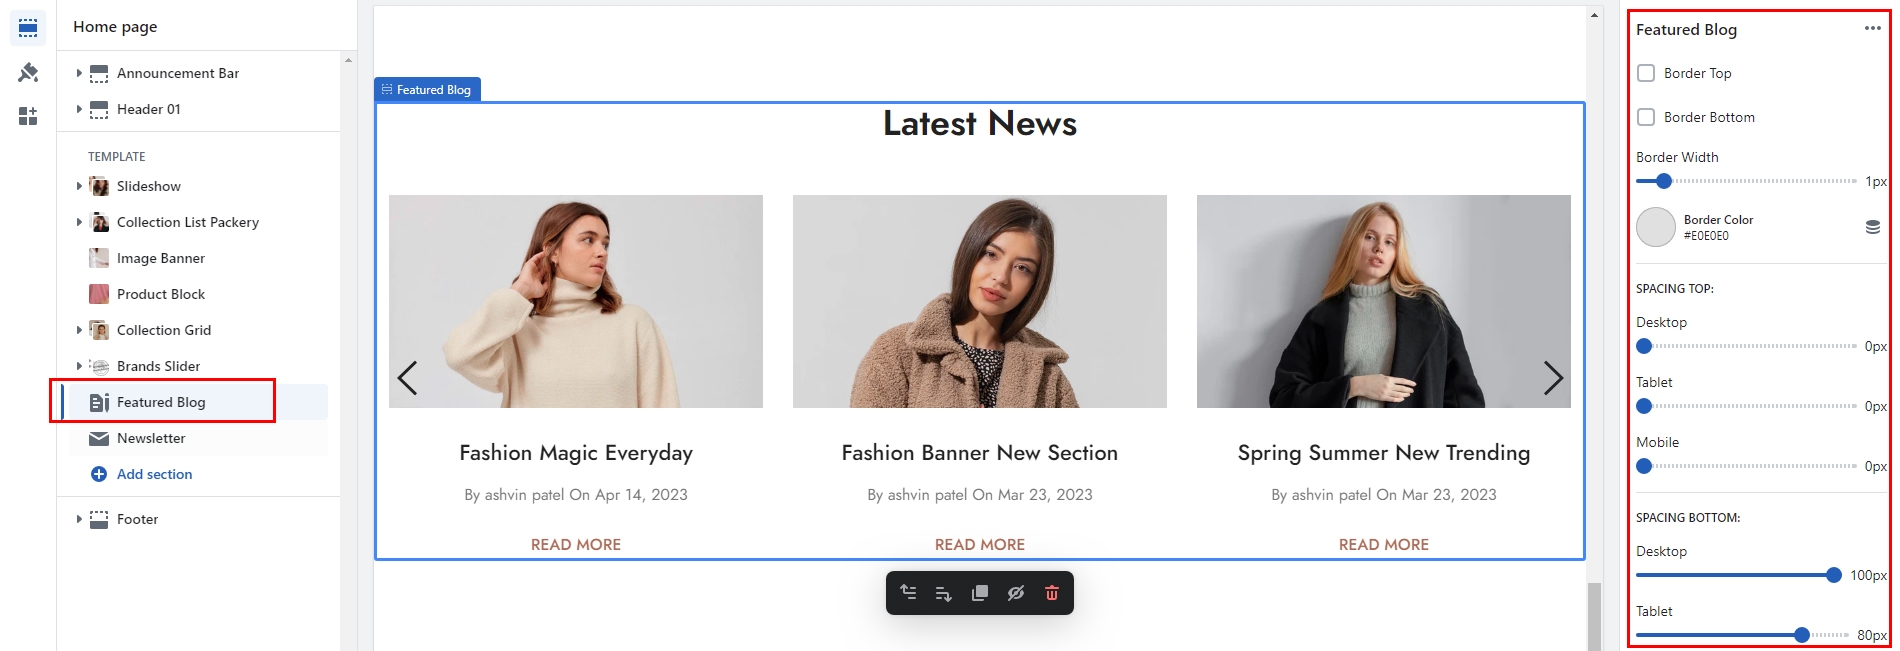Expand the Slideshow section tree
Viewport: 1900px width, 651px height.
pos(79,186)
